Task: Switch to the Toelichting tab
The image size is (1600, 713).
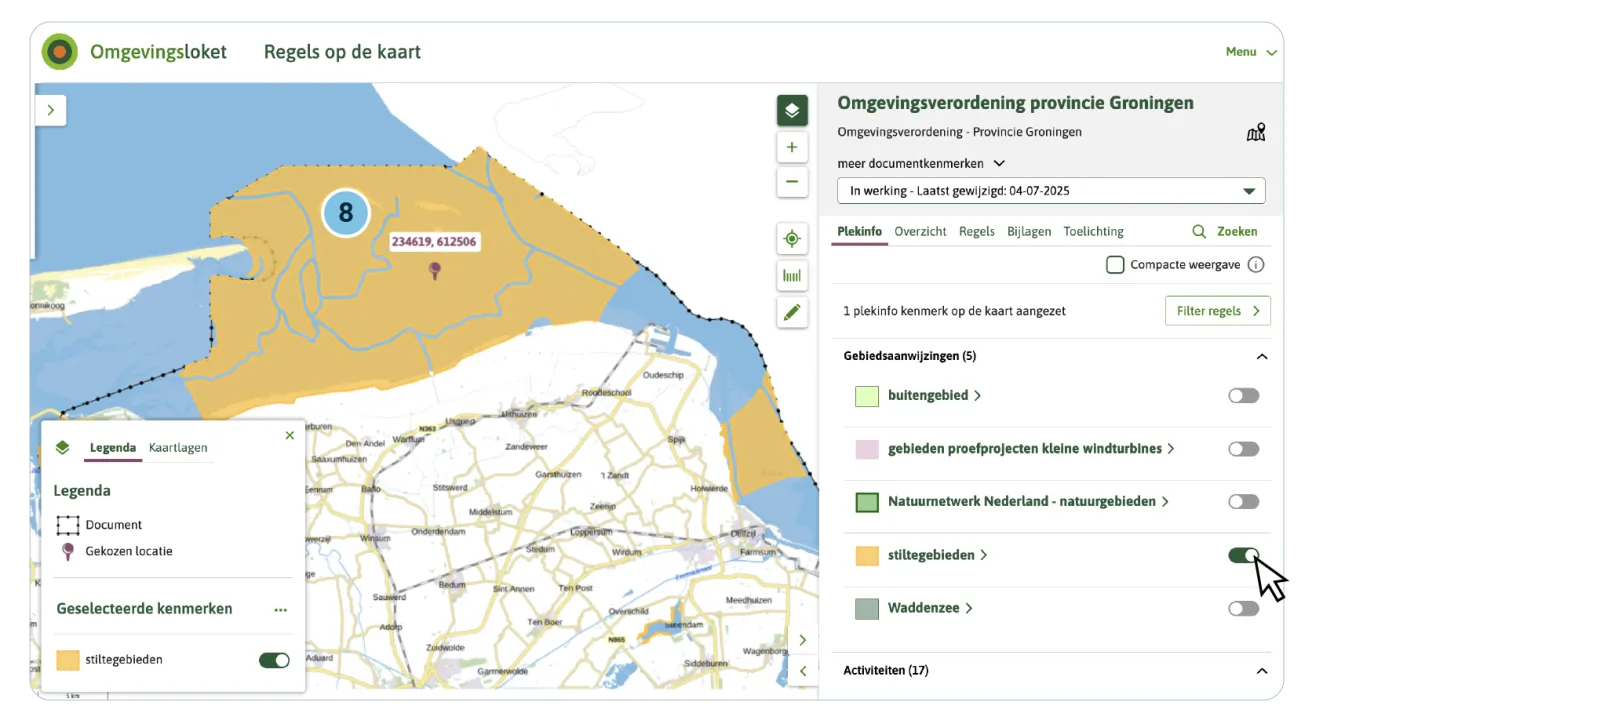Action: point(1093,231)
